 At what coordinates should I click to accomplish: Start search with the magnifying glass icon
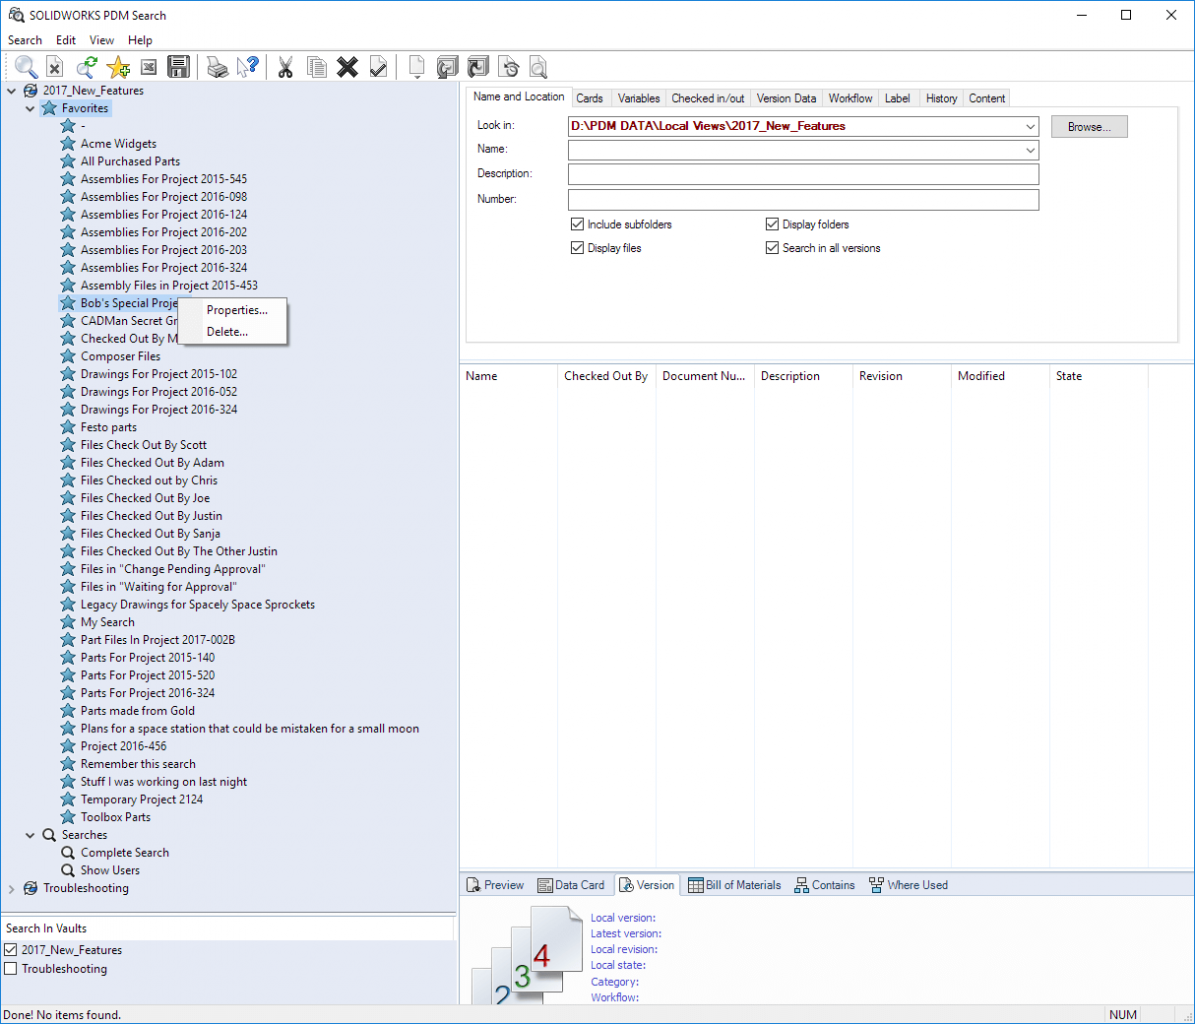26,67
